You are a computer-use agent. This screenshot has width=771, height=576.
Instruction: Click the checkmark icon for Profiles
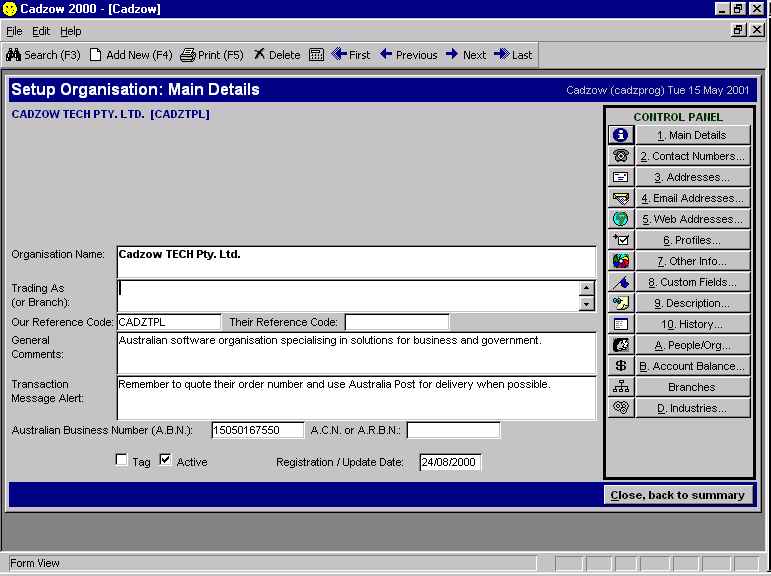click(621, 240)
